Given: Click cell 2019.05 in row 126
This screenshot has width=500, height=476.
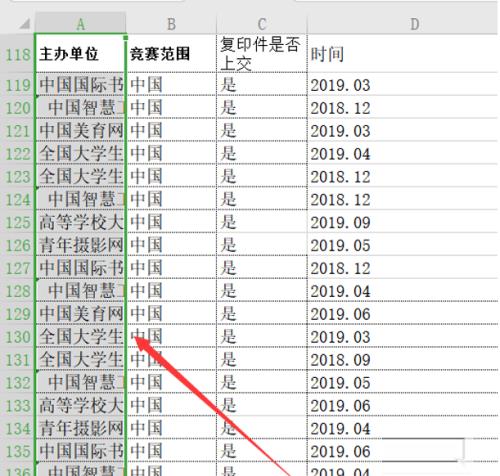Looking at the screenshot, I should pyautogui.click(x=403, y=245).
